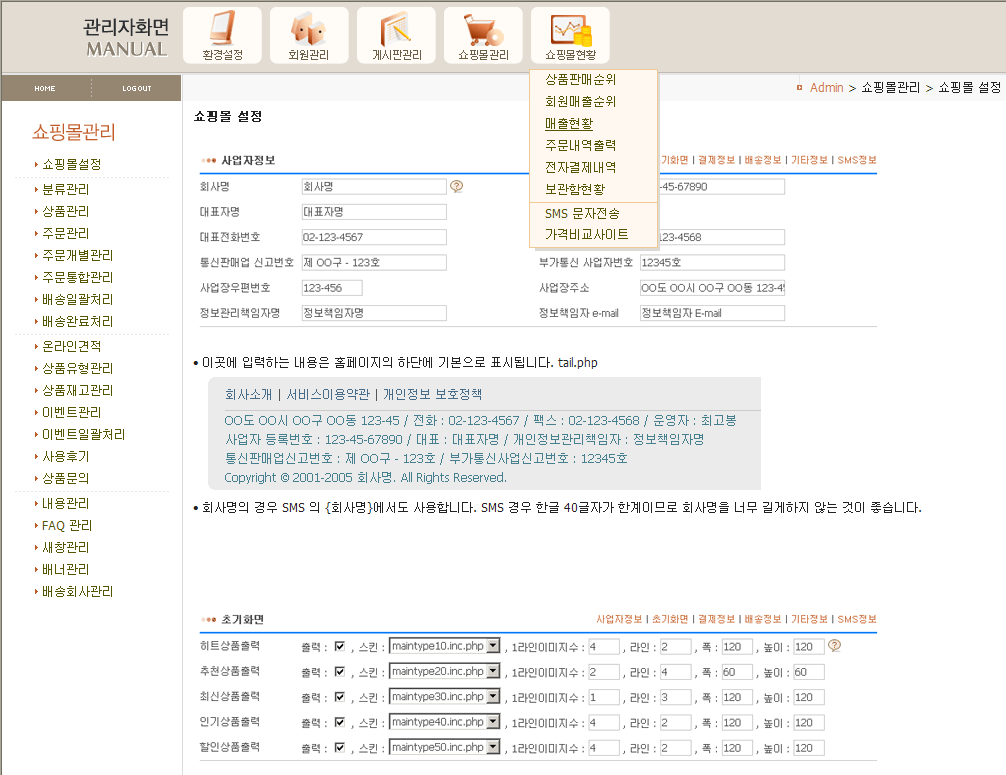Select the 쇼핑몰관리 cart icon
The image size is (1006, 775).
(483, 35)
